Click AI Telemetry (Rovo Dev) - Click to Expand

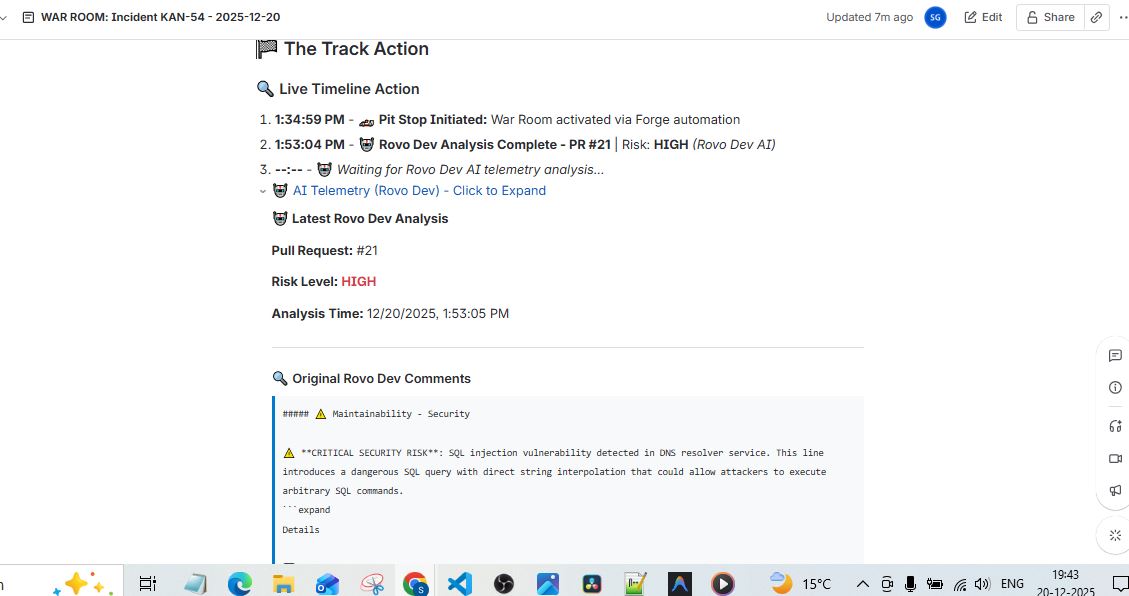click(419, 191)
